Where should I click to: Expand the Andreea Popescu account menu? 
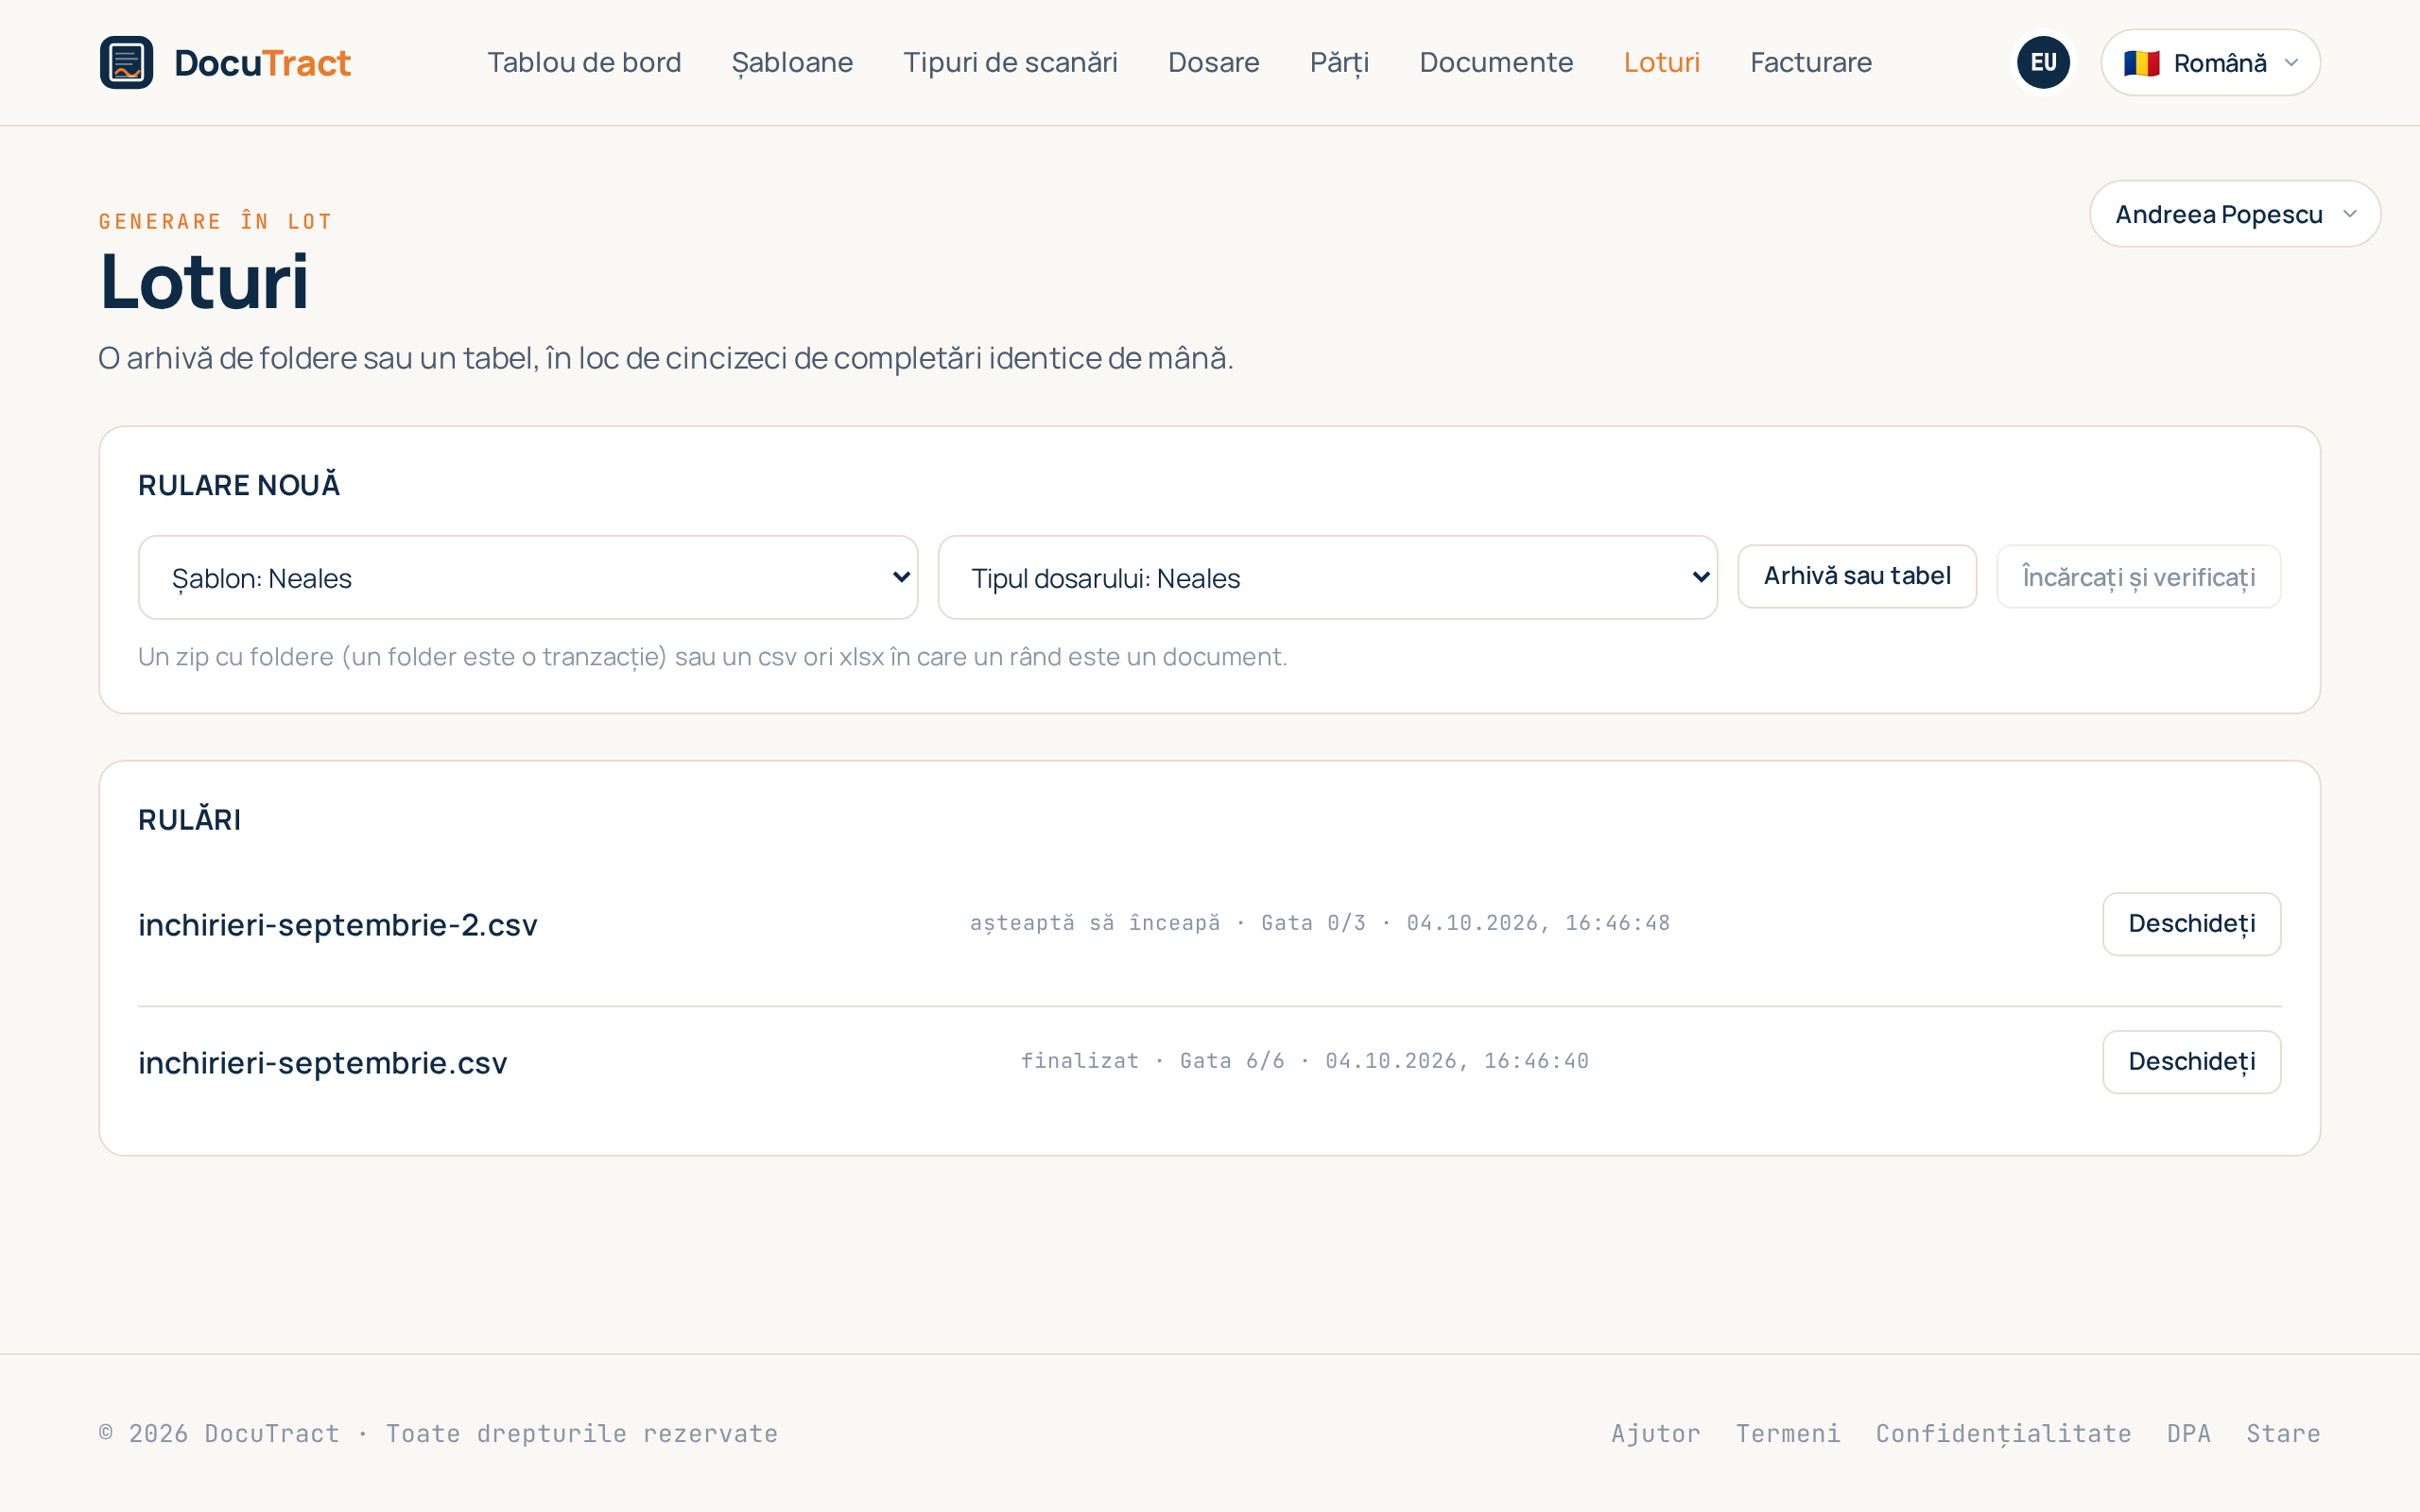click(2234, 214)
